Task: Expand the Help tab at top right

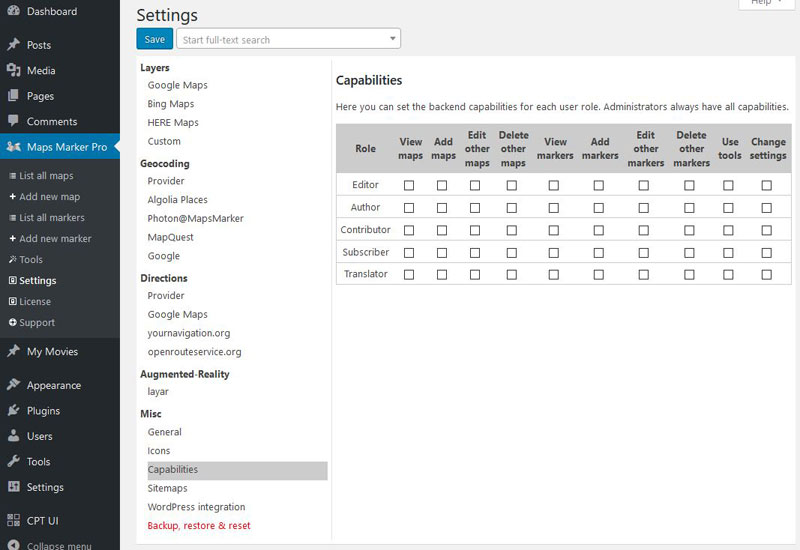Action: click(767, 3)
